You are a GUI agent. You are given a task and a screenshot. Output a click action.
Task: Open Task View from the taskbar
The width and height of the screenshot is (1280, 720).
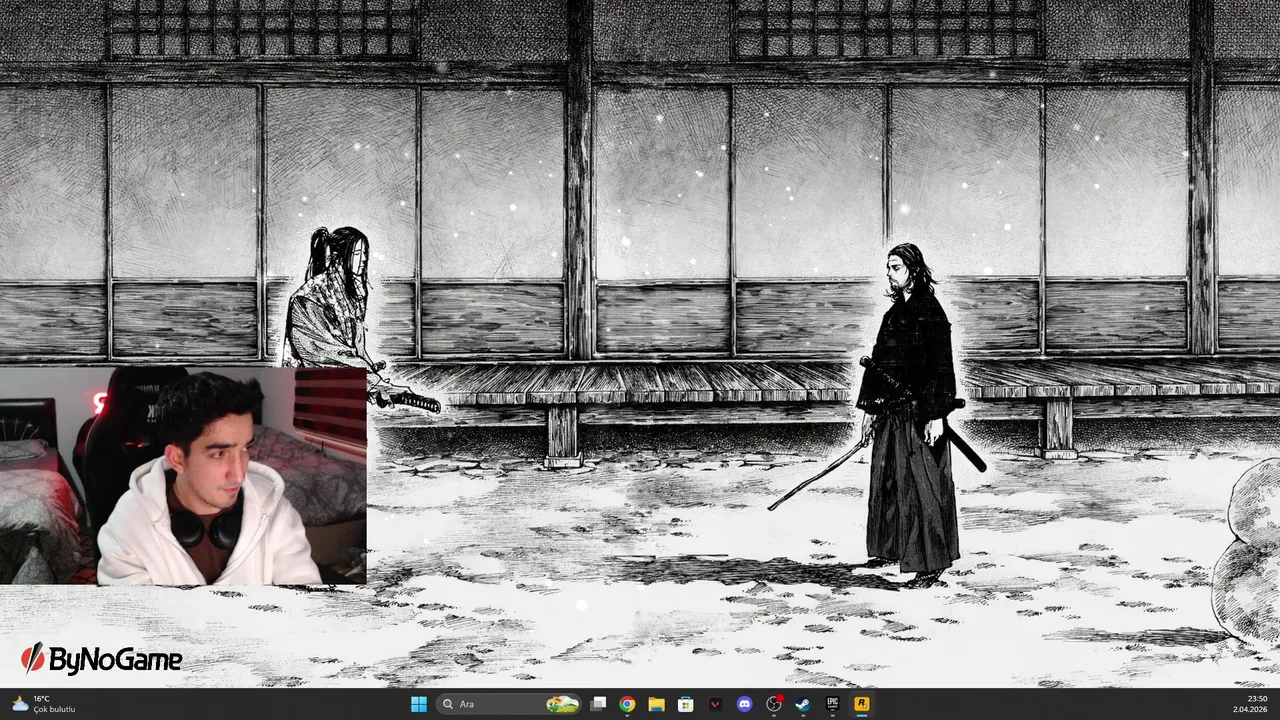(x=598, y=704)
